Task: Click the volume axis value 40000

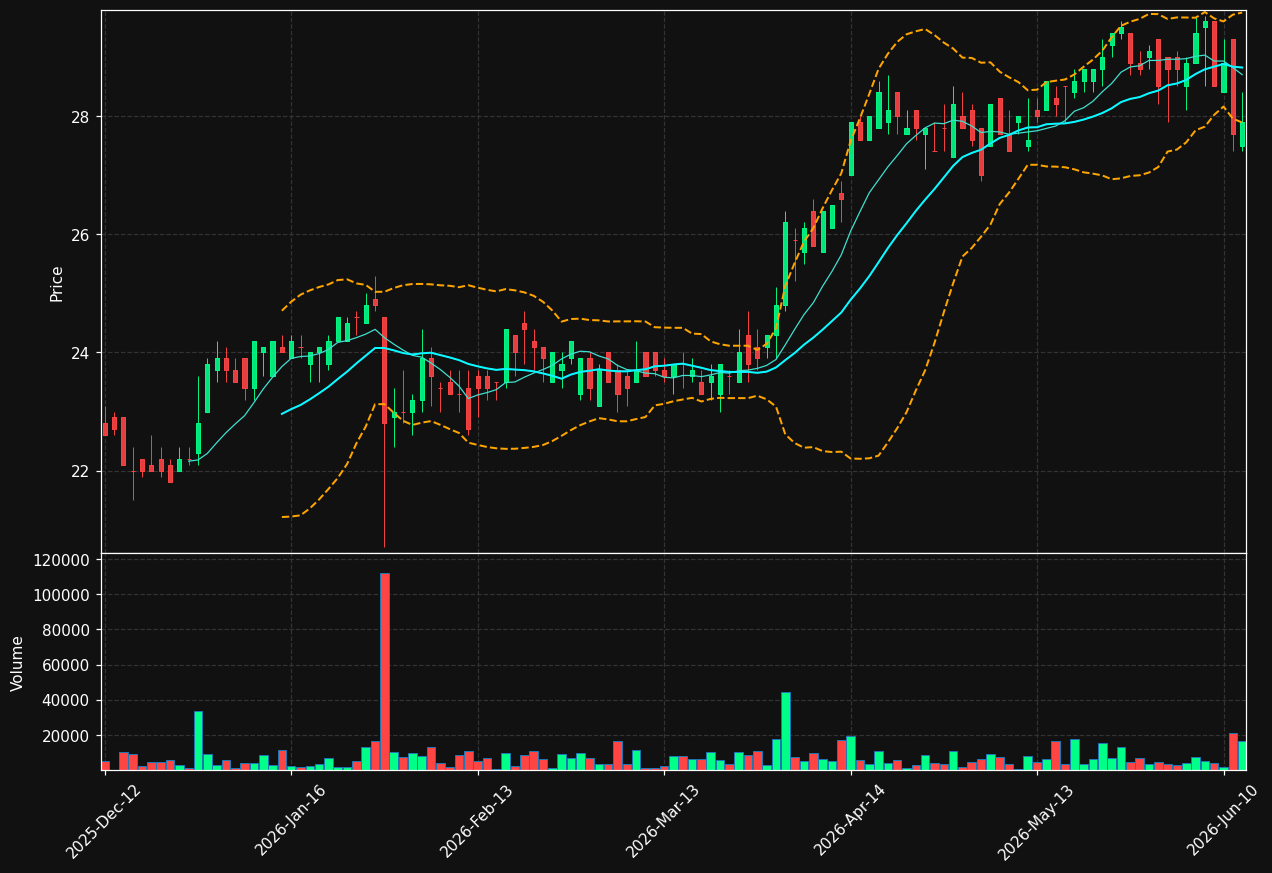Action: click(66, 701)
